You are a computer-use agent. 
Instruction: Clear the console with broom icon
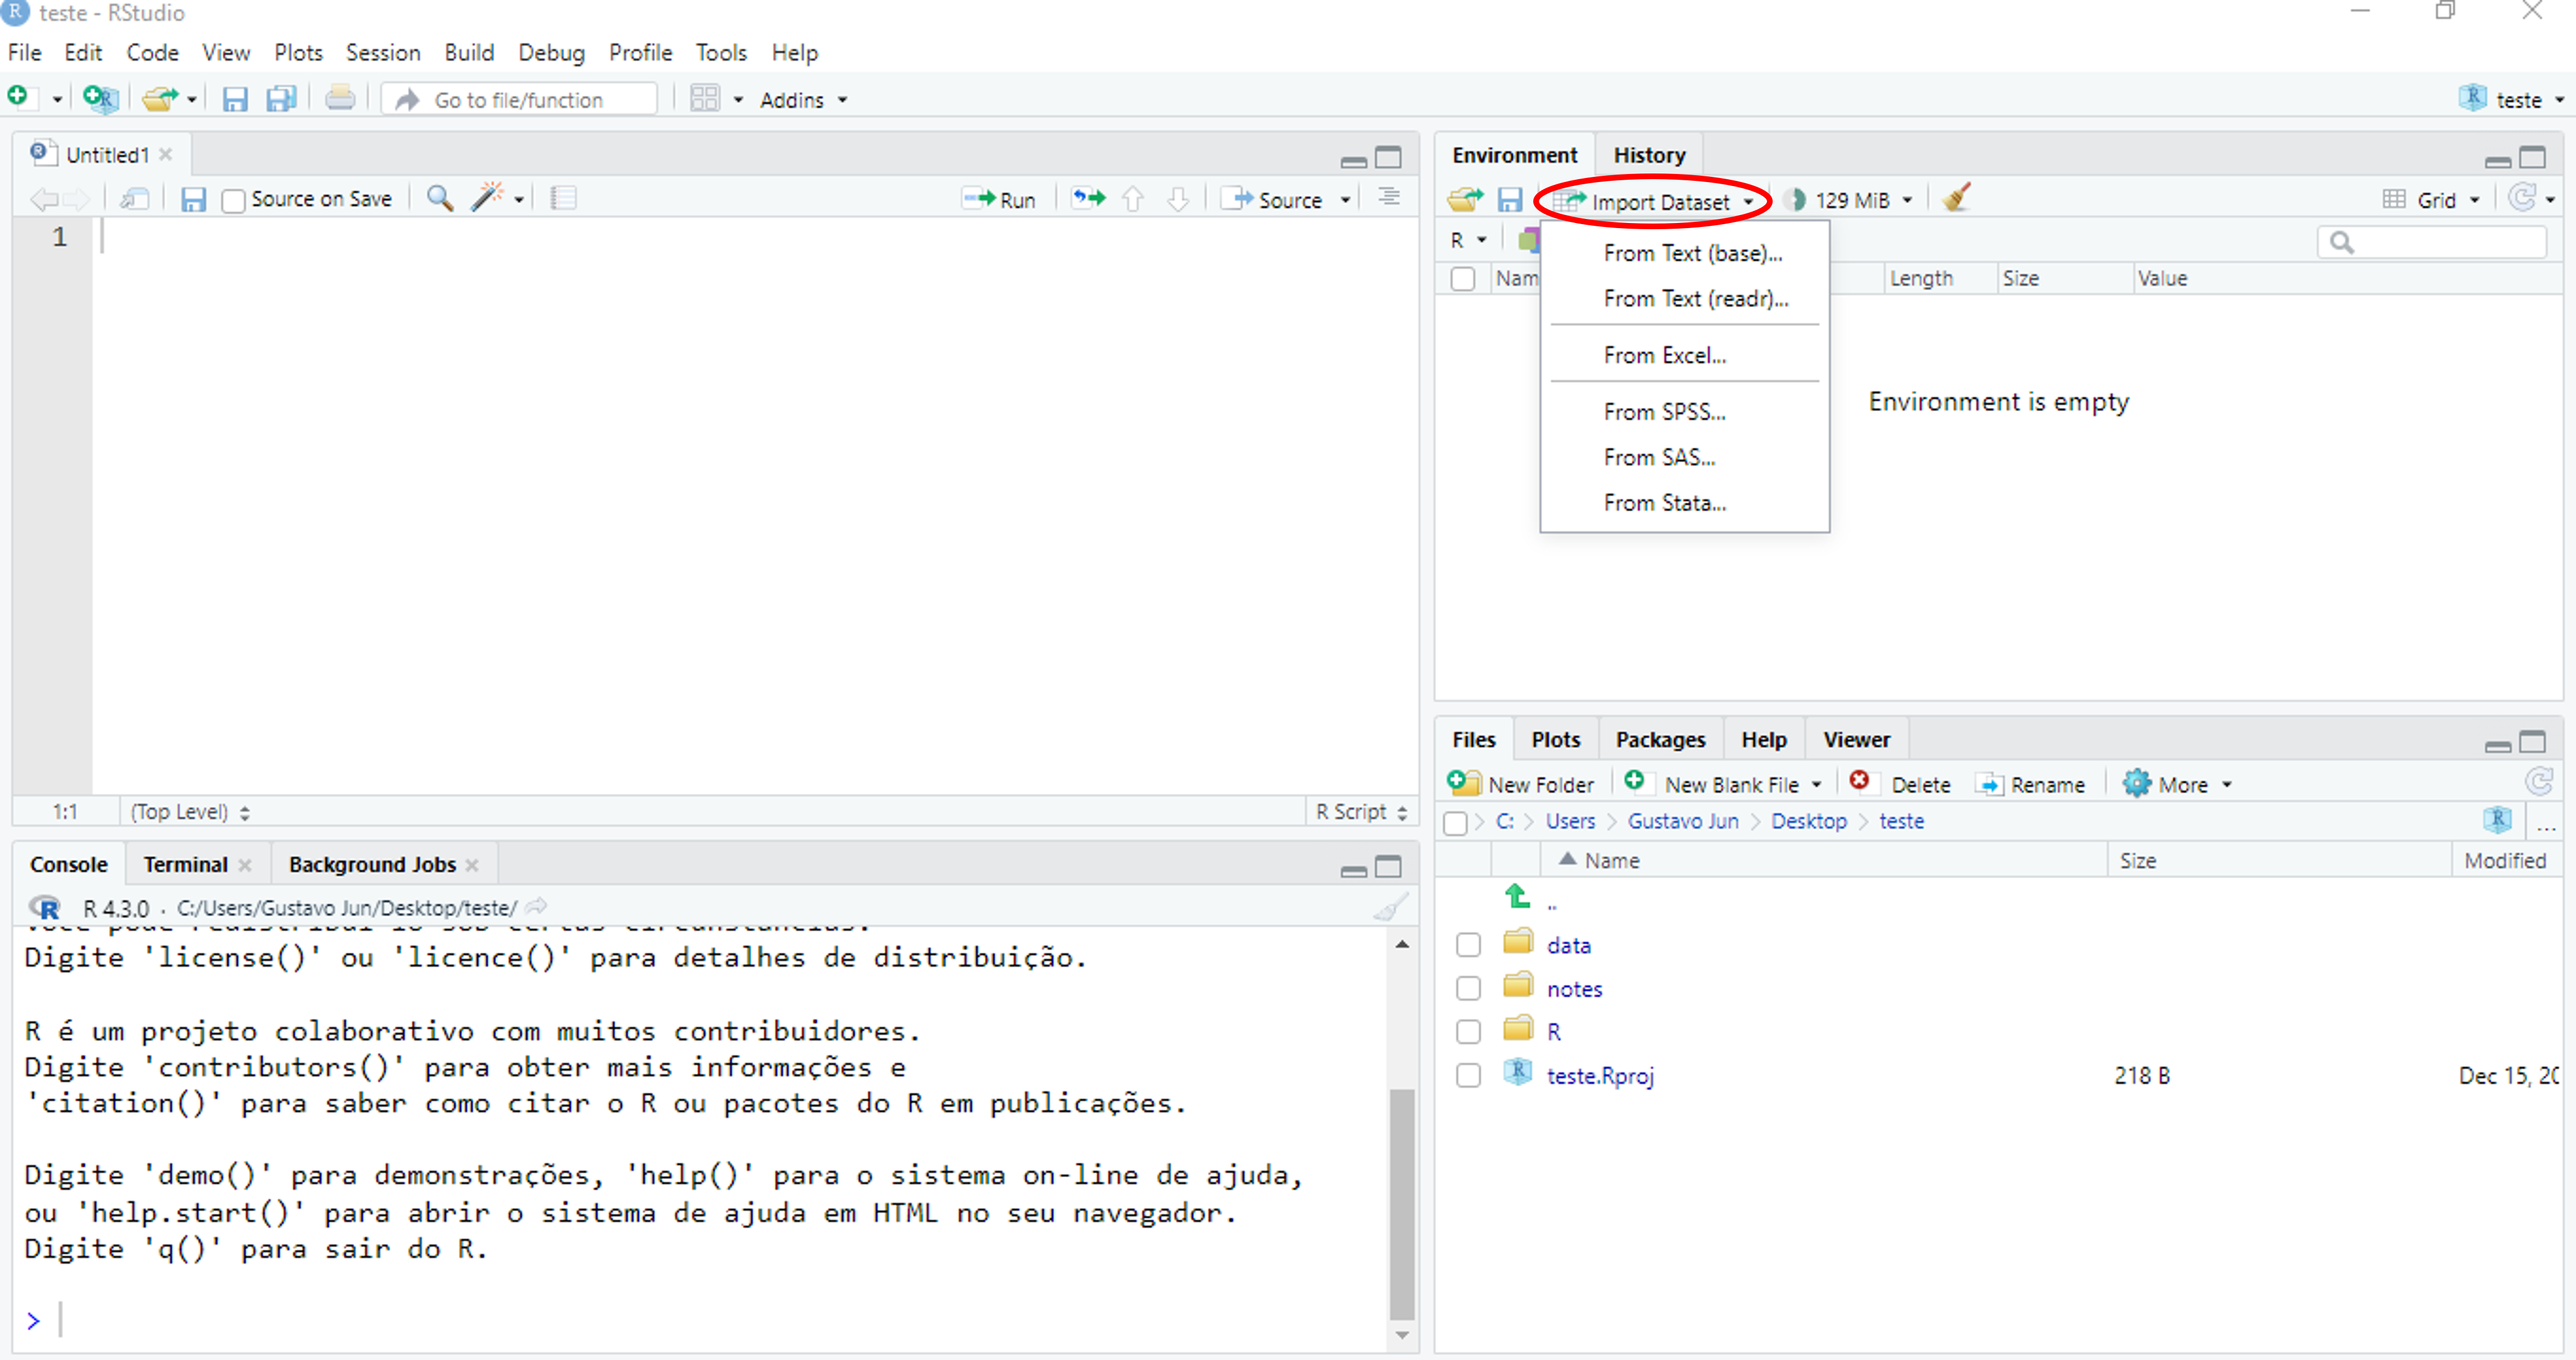pos(1390,908)
